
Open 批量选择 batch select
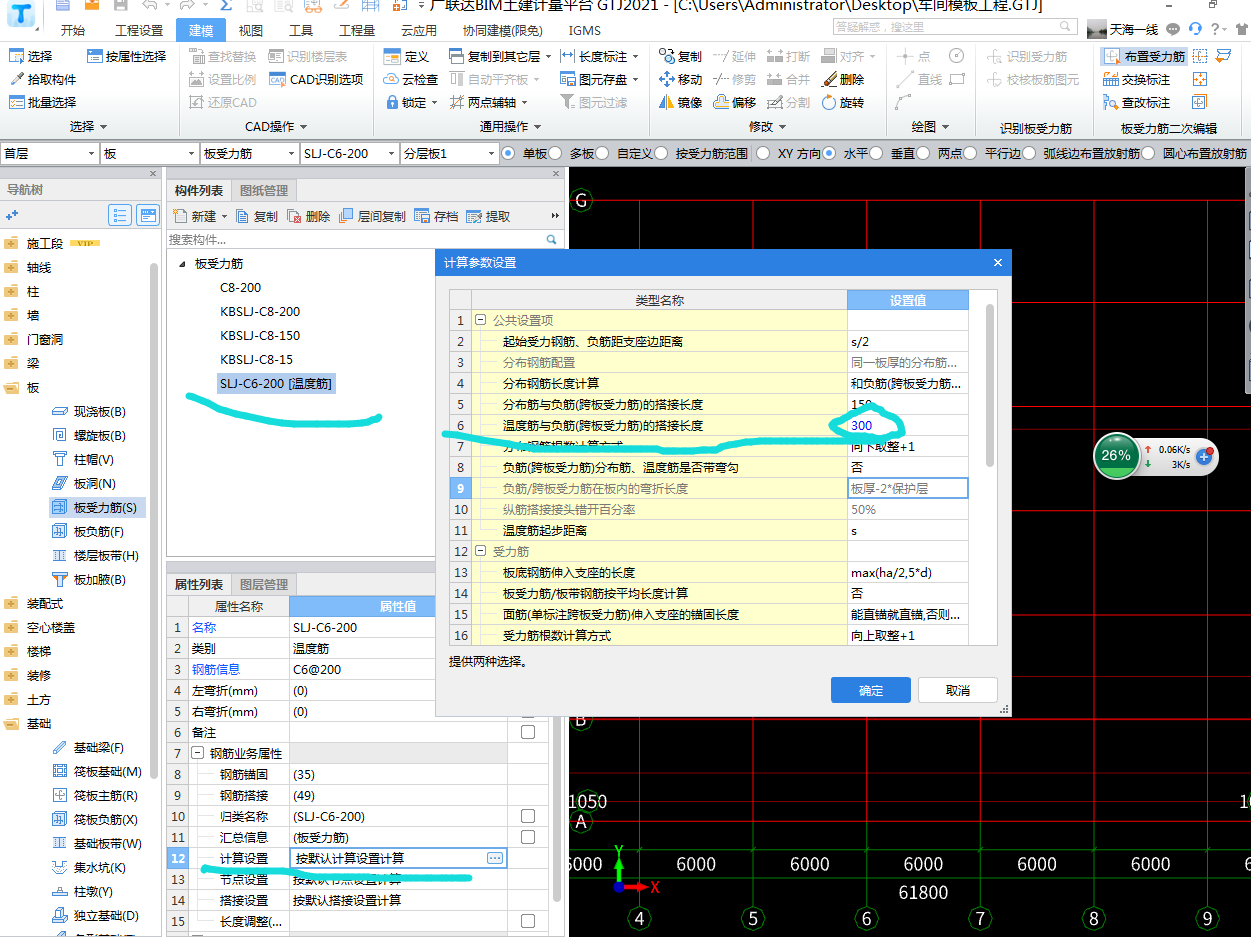click(x=43, y=102)
